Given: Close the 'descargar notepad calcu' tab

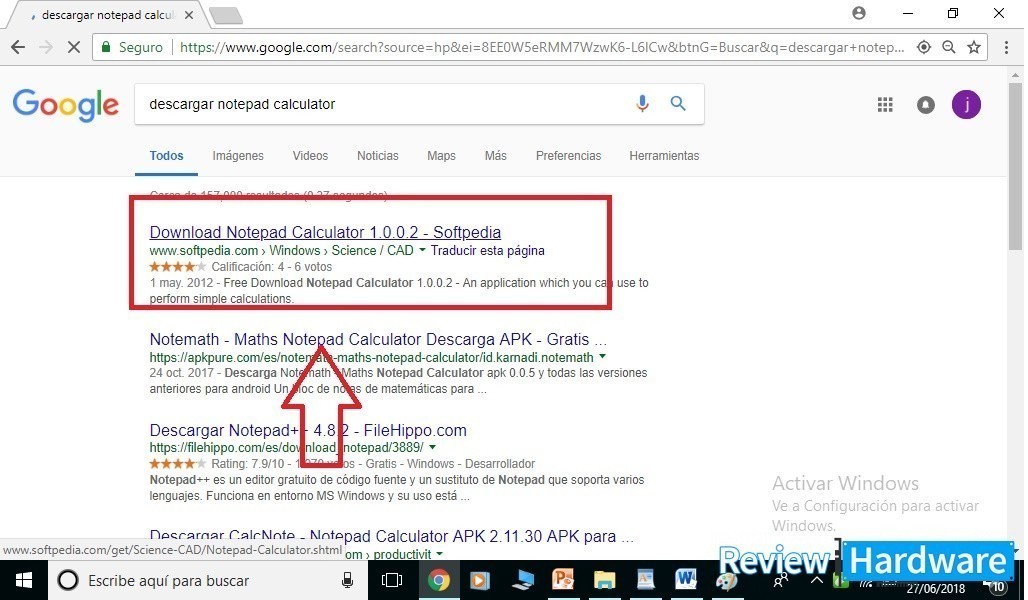Looking at the screenshot, I should click(x=189, y=14).
